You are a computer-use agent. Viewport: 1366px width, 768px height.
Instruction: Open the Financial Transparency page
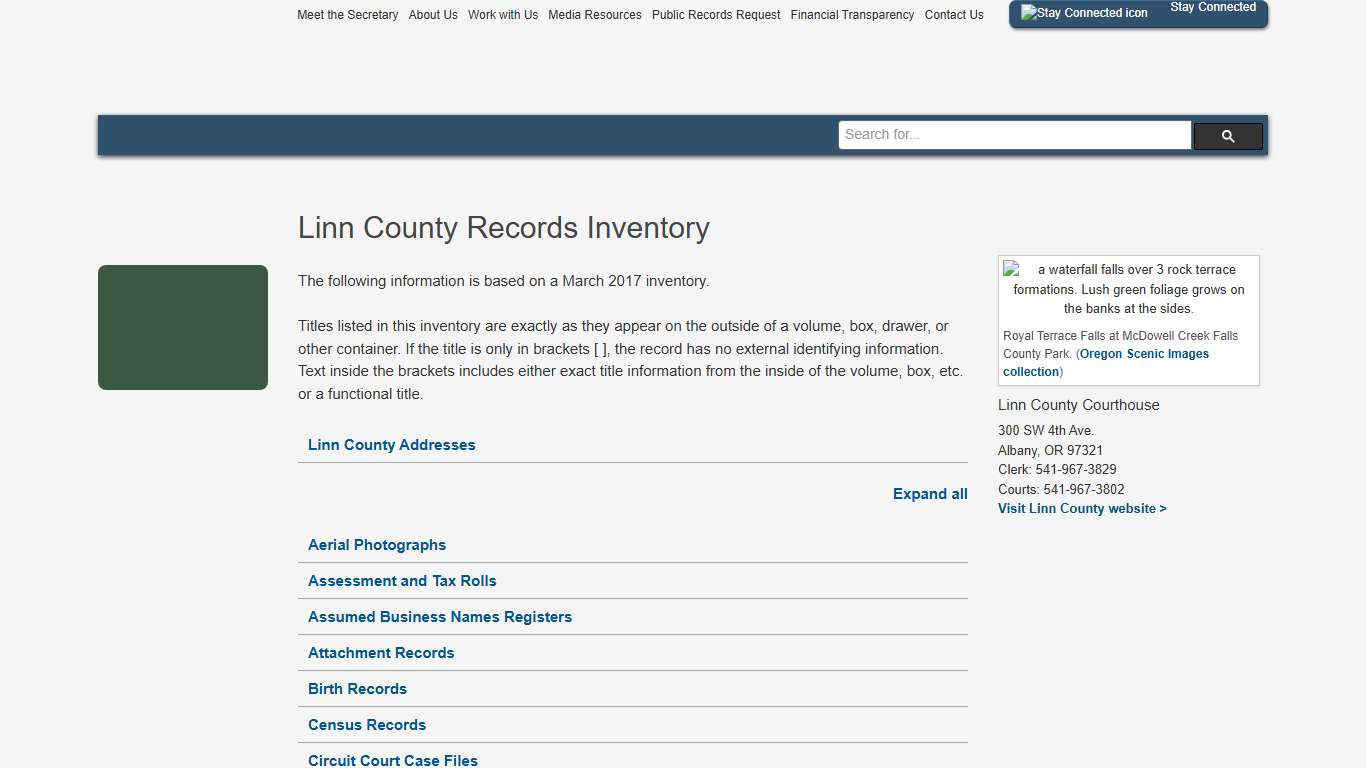pos(852,14)
